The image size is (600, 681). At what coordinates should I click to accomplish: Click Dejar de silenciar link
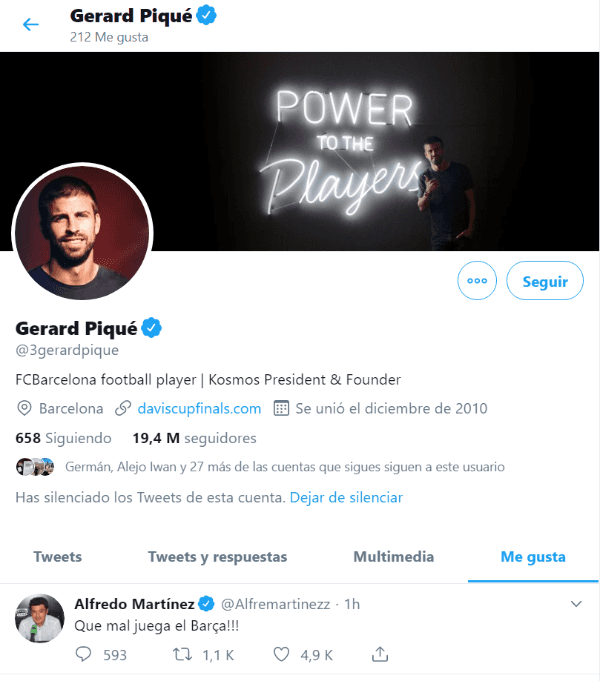click(x=346, y=497)
